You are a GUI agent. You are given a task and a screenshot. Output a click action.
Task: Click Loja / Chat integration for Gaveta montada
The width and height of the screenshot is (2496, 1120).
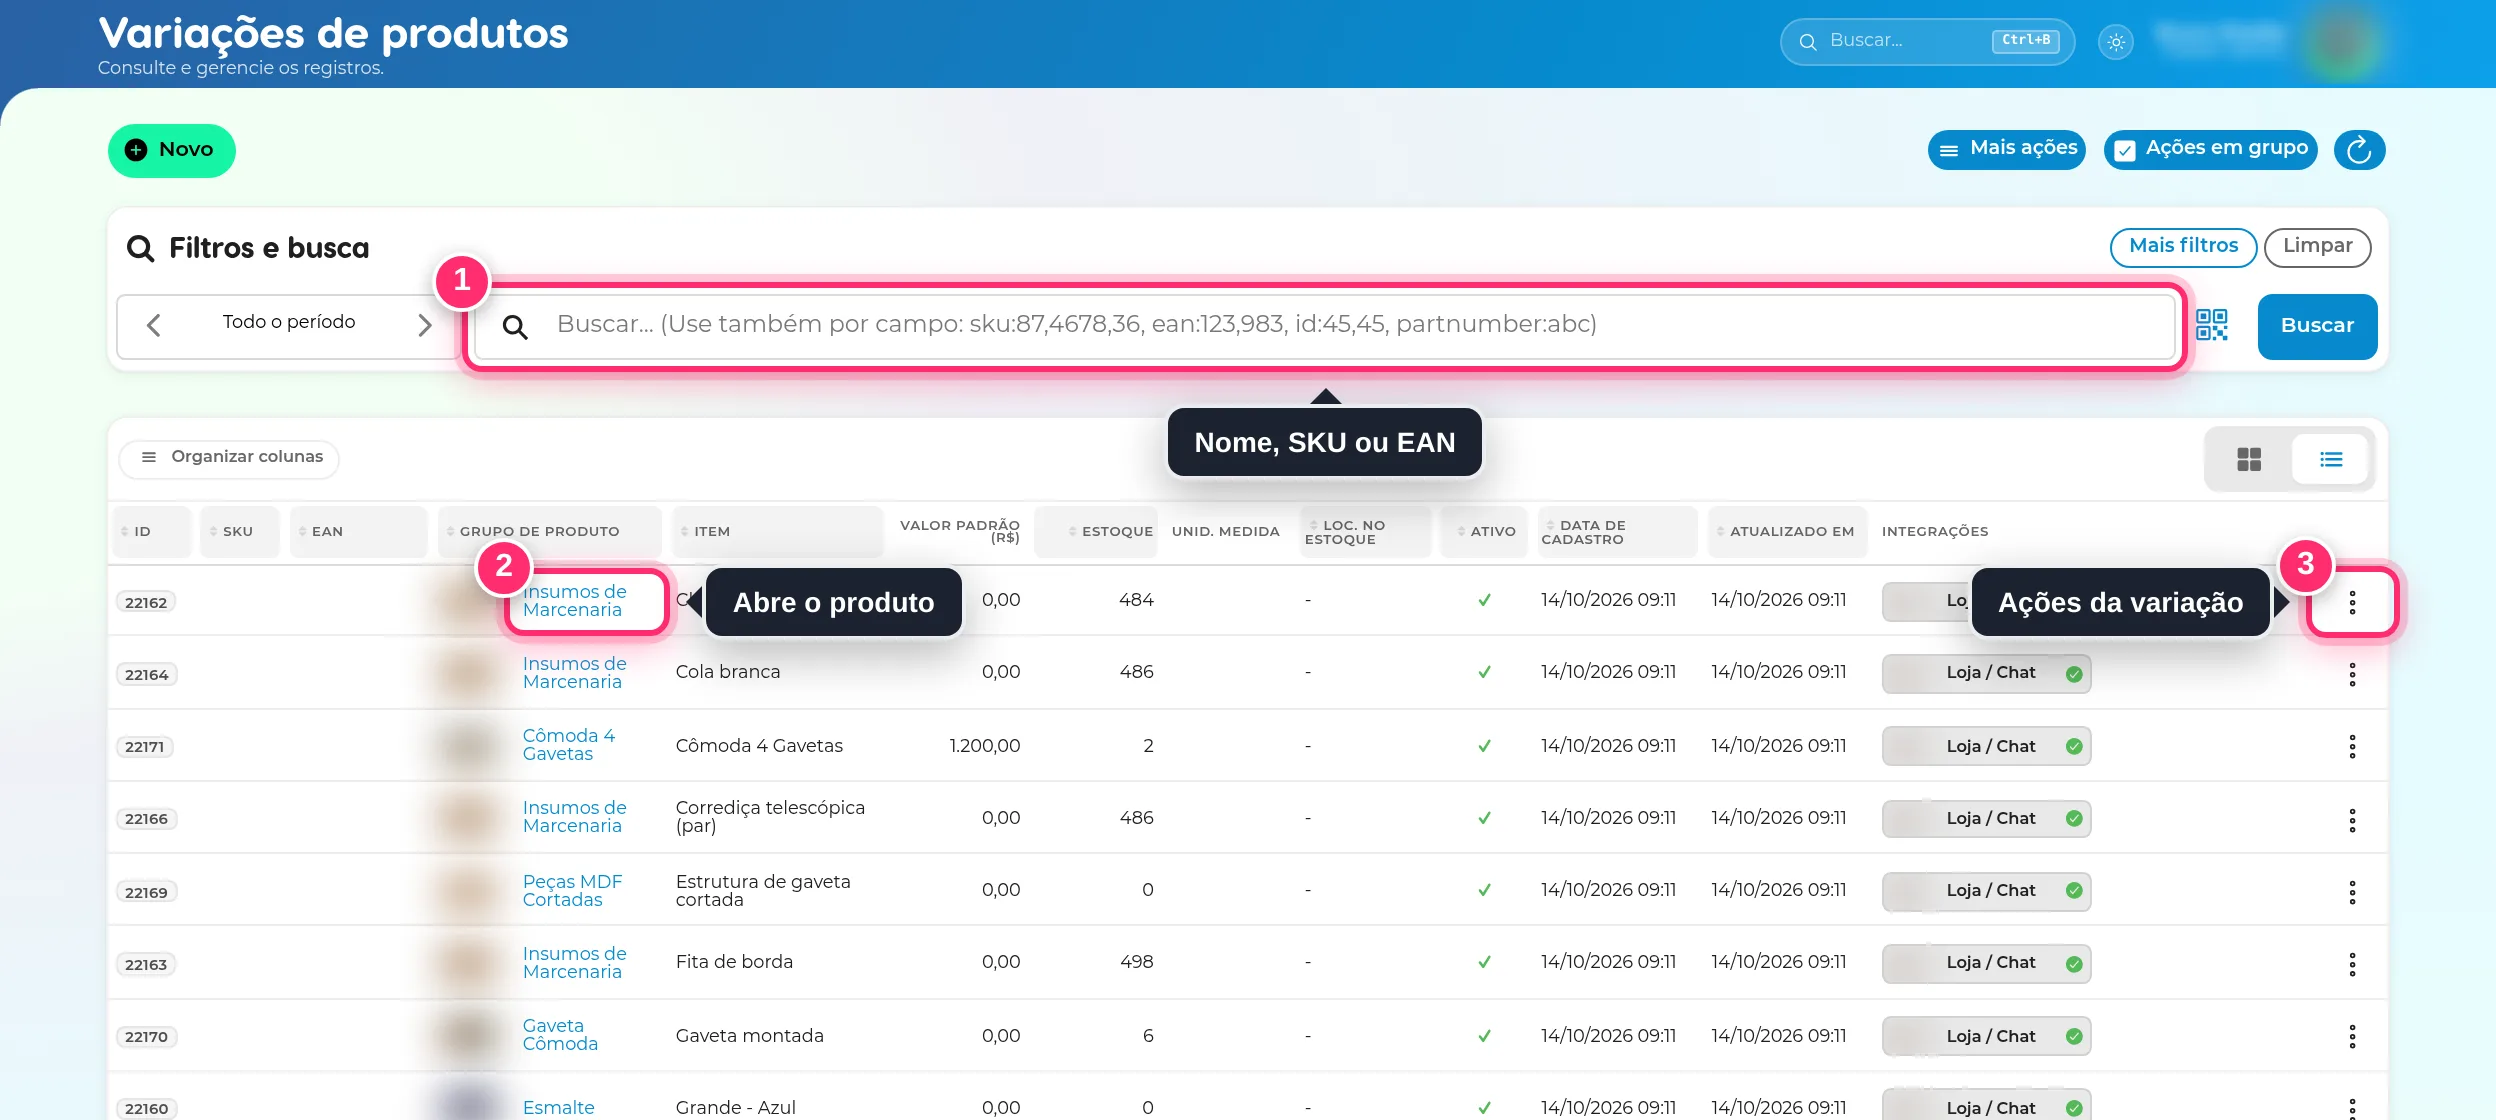tap(1986, 1037)
